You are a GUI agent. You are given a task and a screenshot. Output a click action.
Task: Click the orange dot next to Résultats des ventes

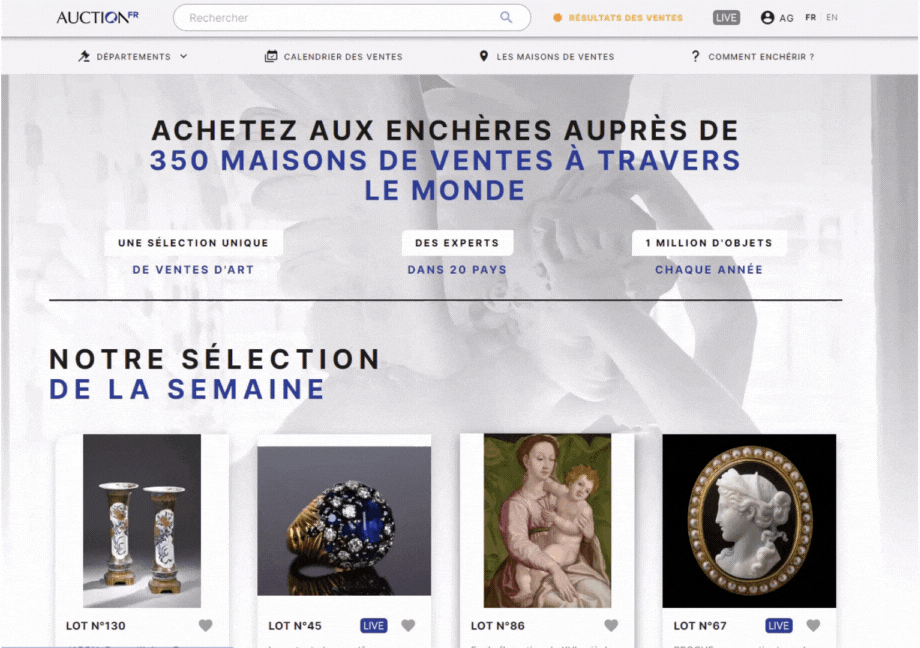tap(557, 18)
